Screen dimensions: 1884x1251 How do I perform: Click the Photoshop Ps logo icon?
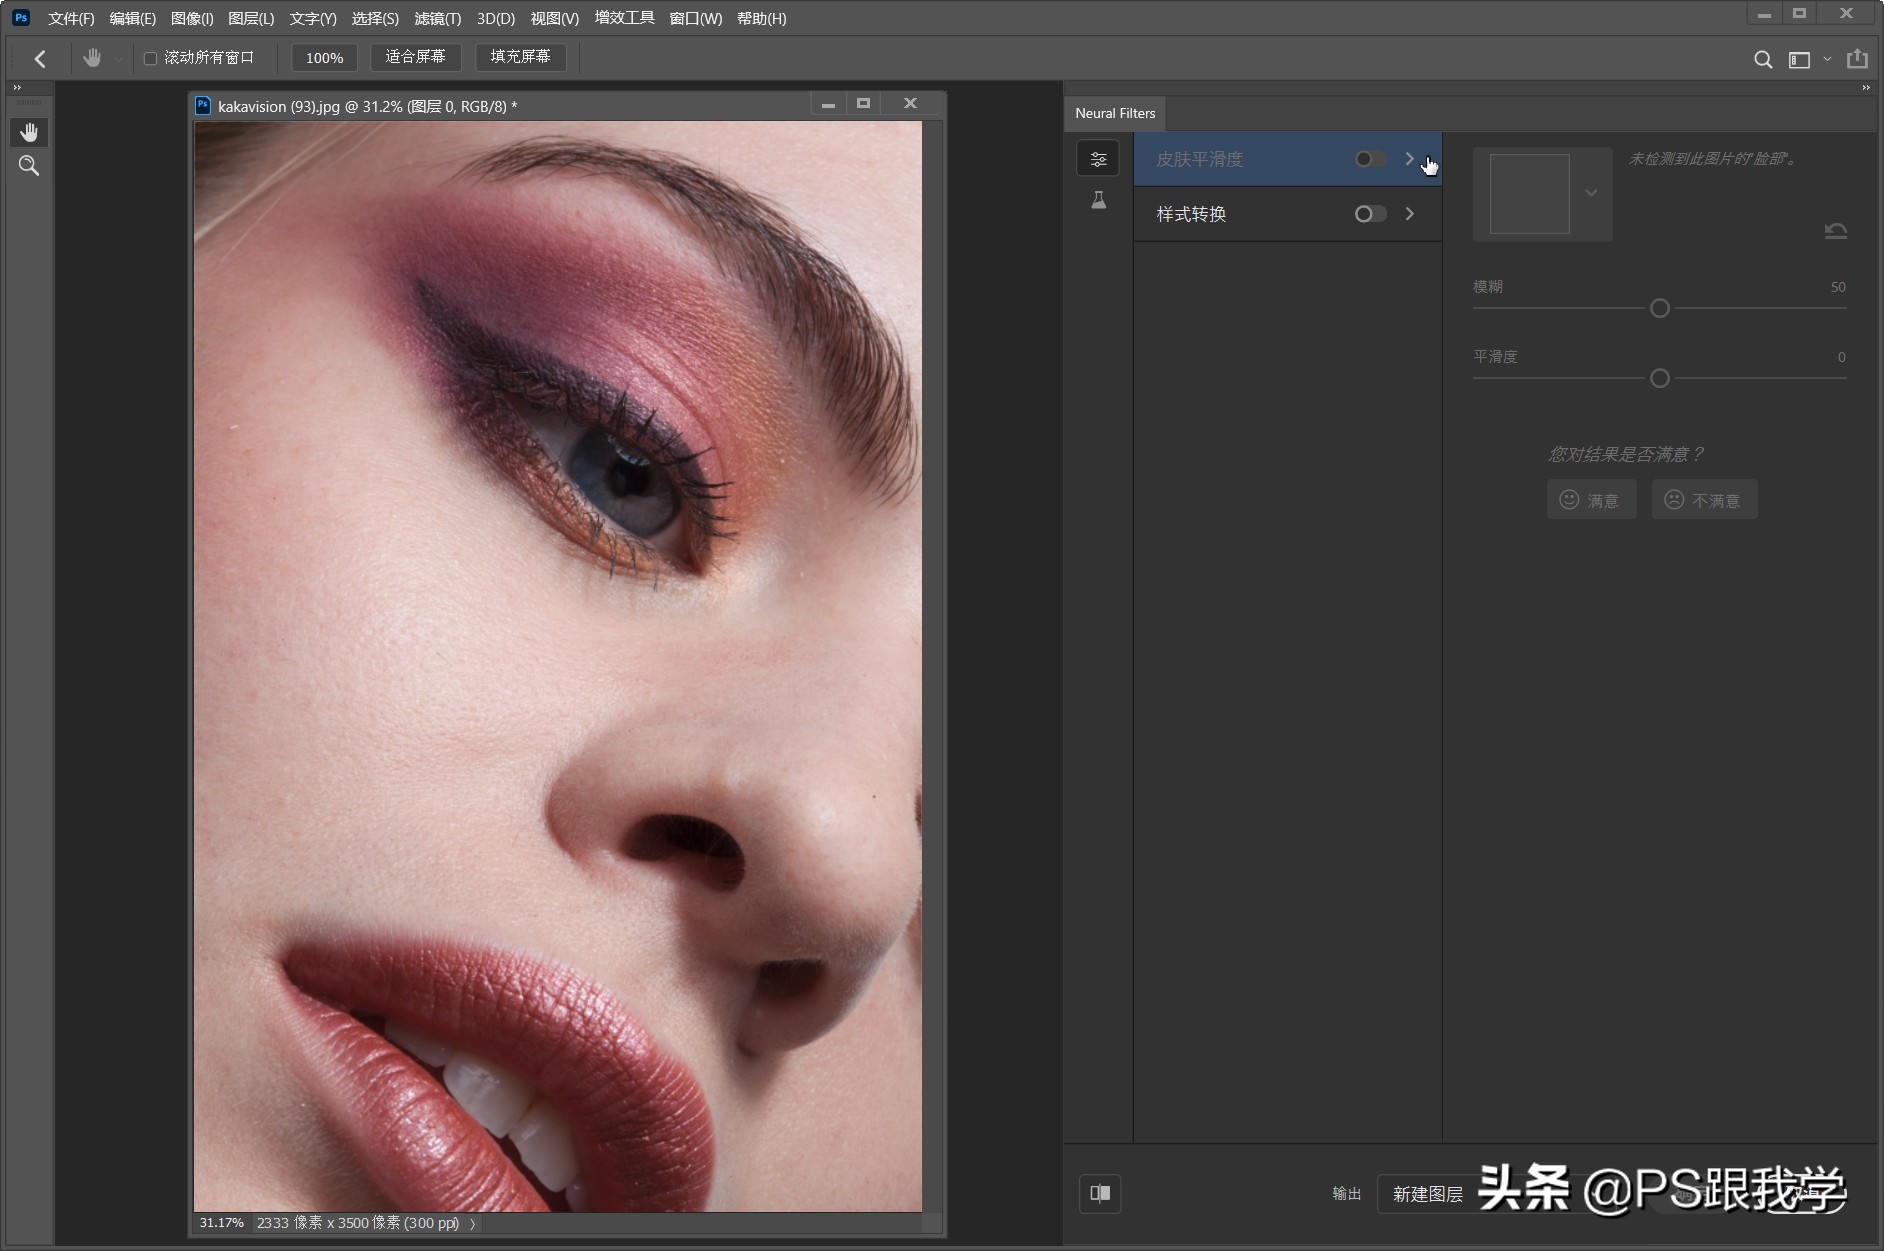21,17
